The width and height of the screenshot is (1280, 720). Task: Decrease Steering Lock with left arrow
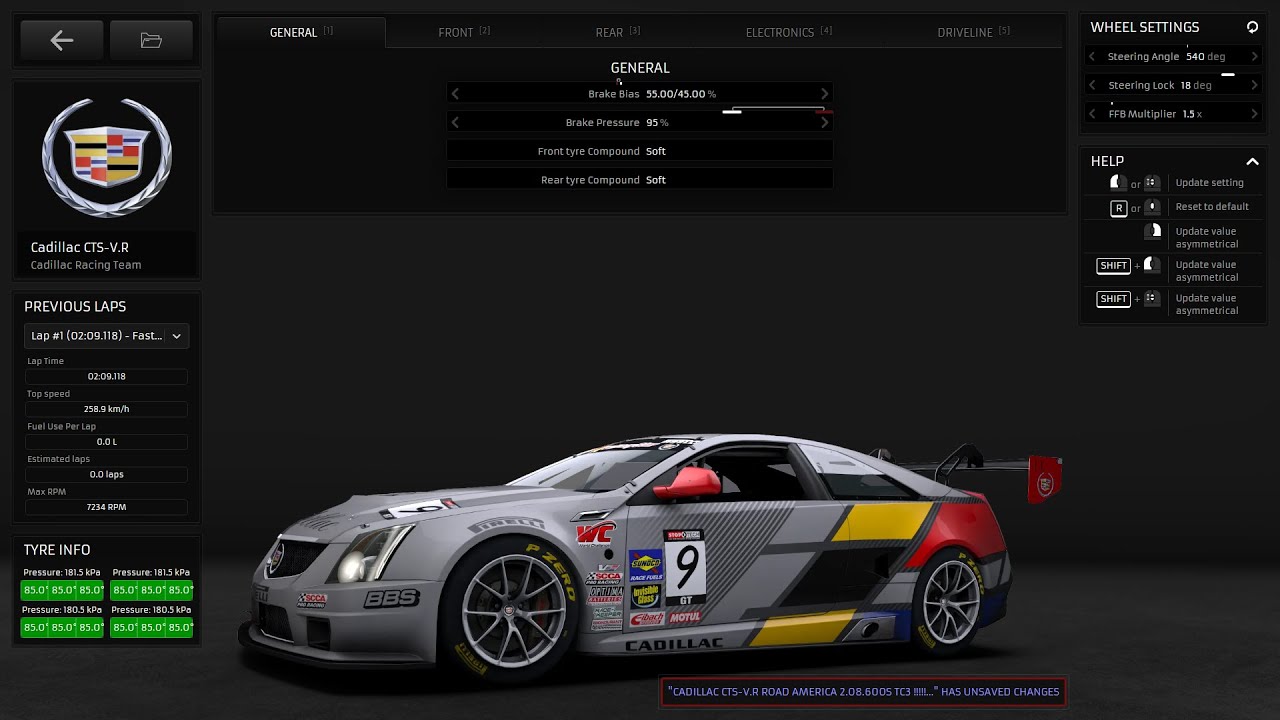tap(1092, 85)
